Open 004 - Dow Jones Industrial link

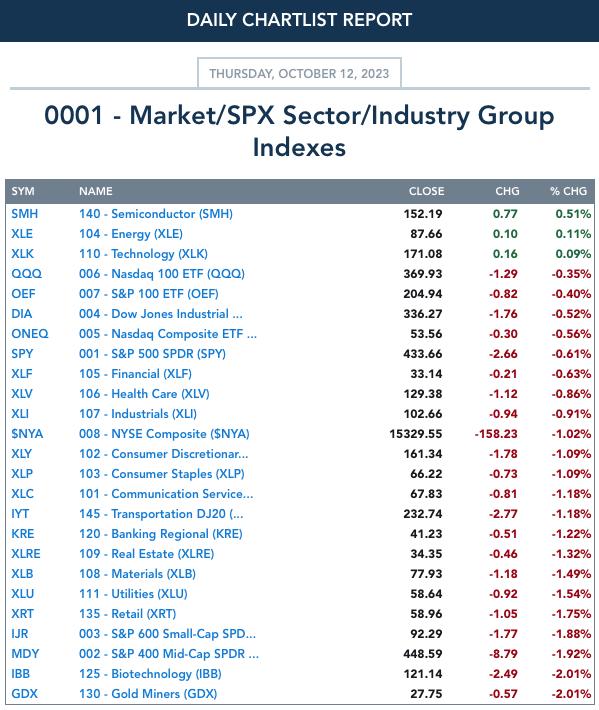click(x=161, y=314)
